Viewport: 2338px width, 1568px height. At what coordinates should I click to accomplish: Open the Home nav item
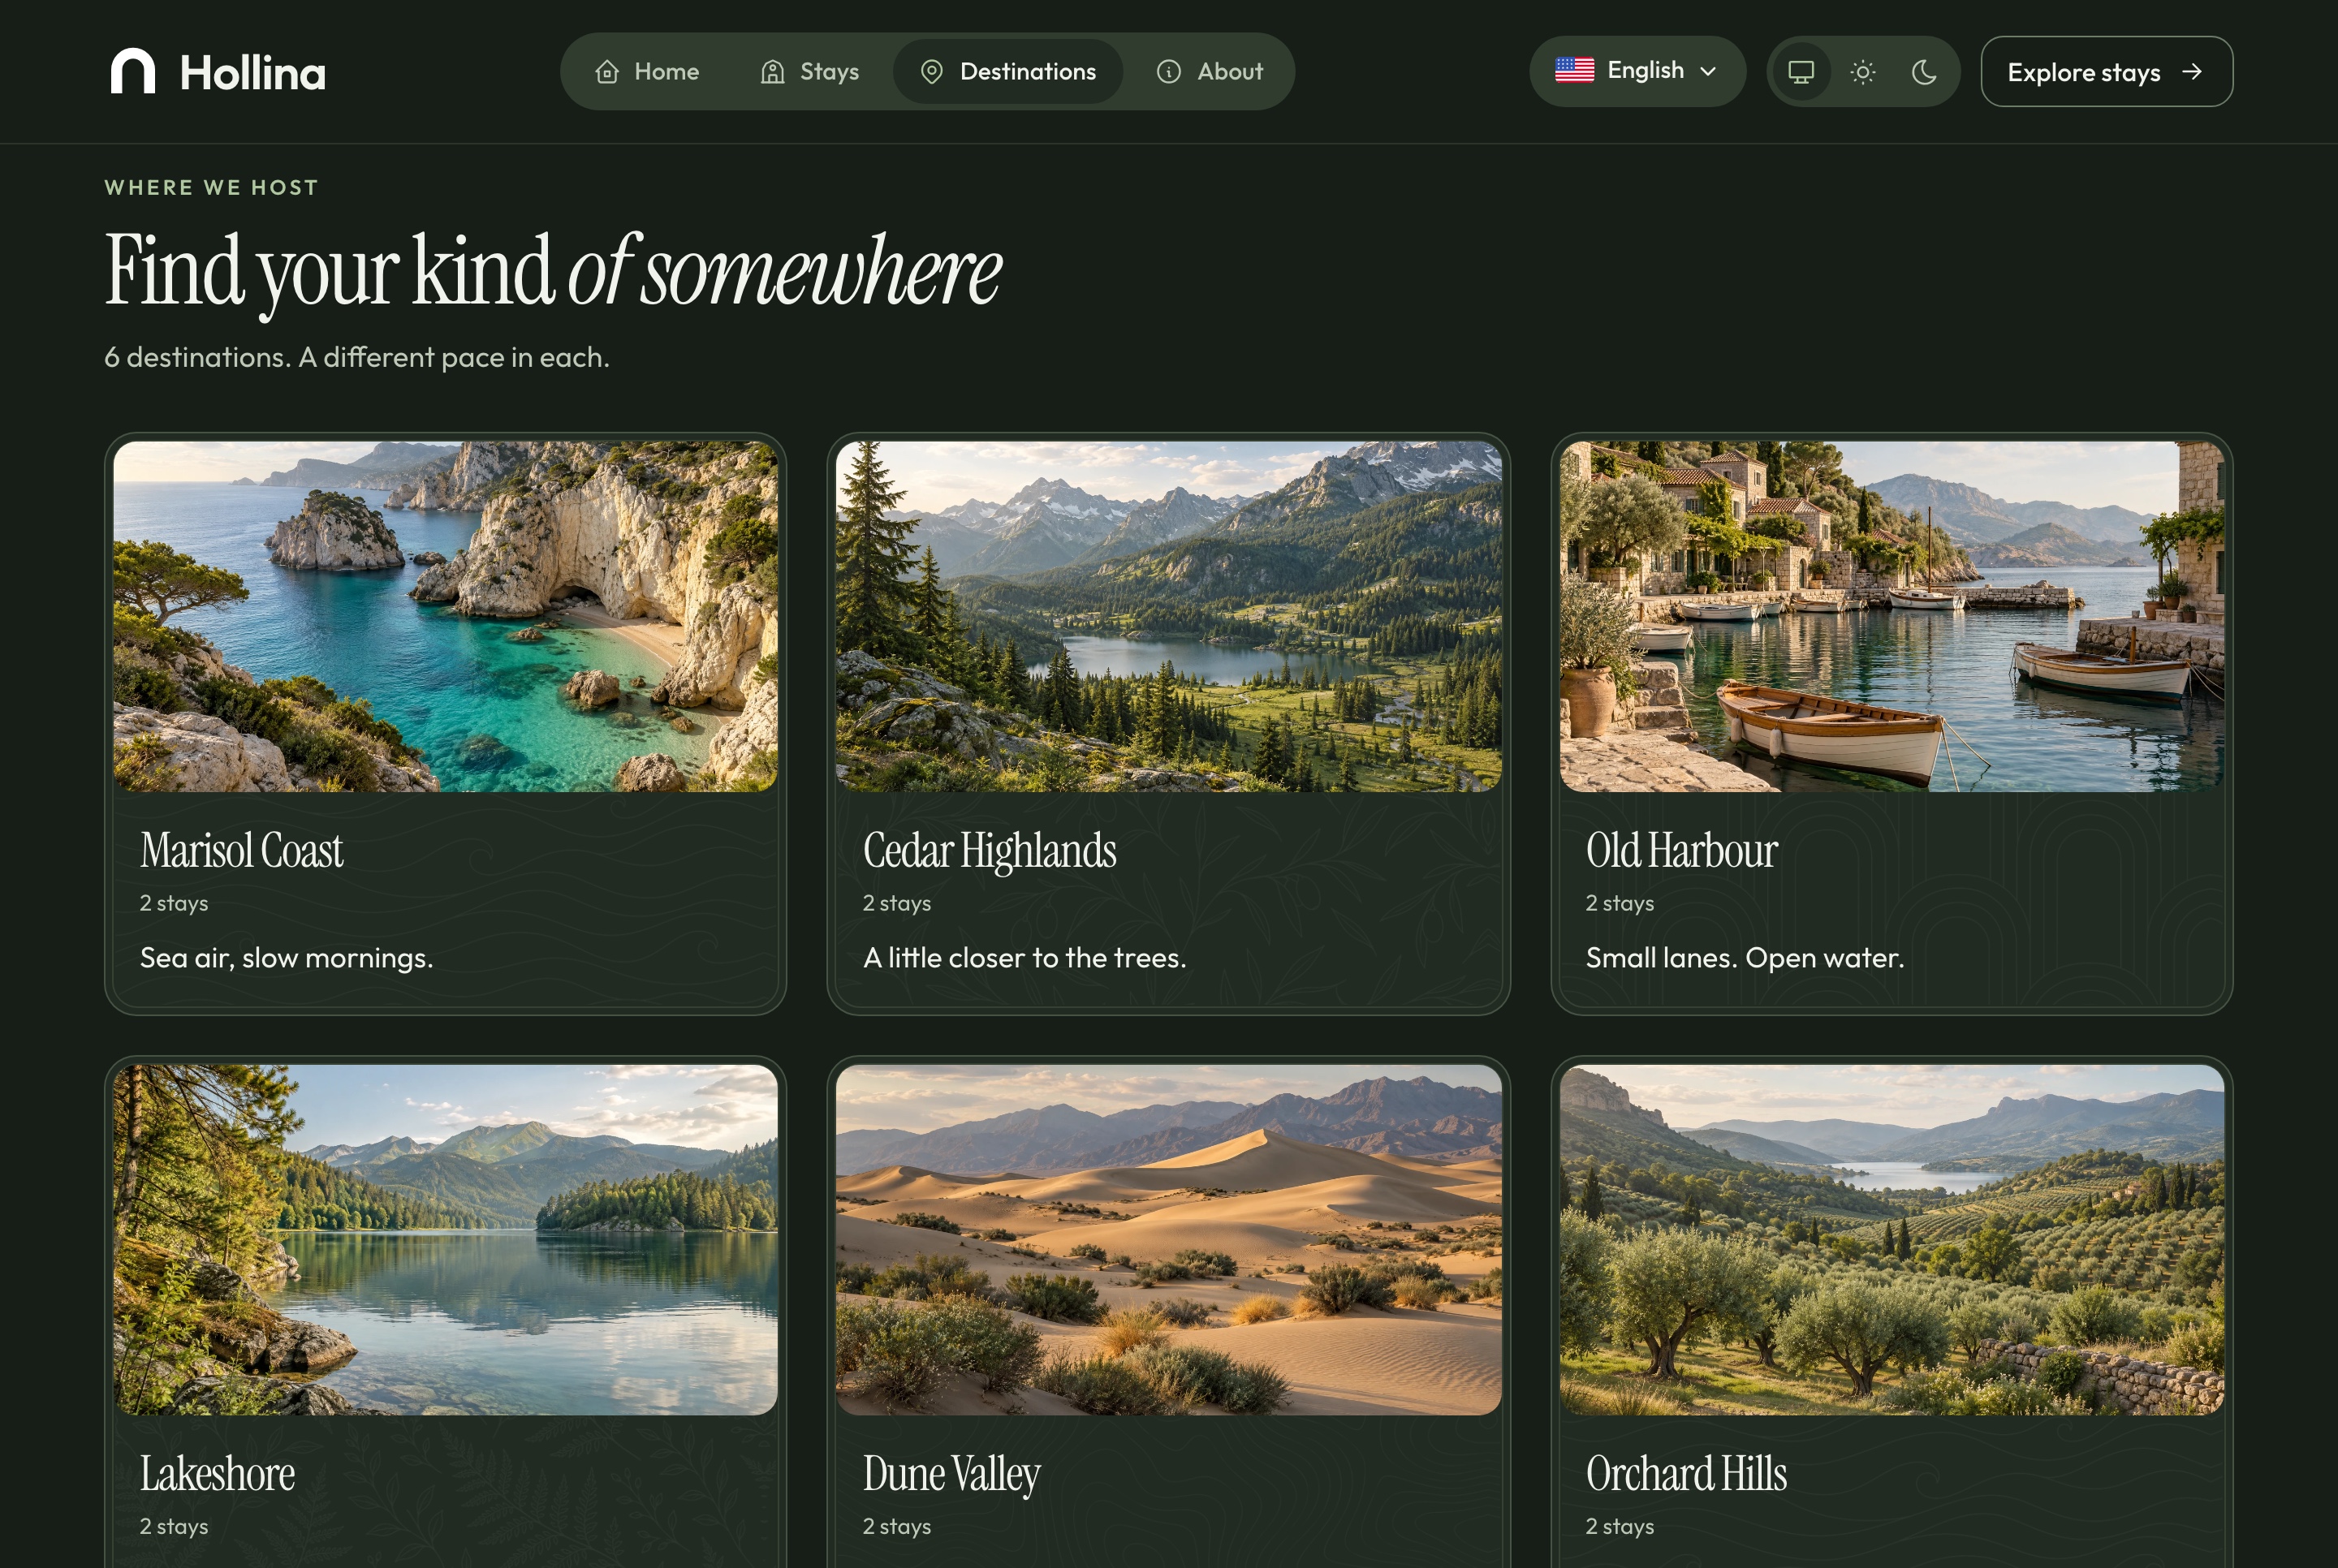pos(647,72)
